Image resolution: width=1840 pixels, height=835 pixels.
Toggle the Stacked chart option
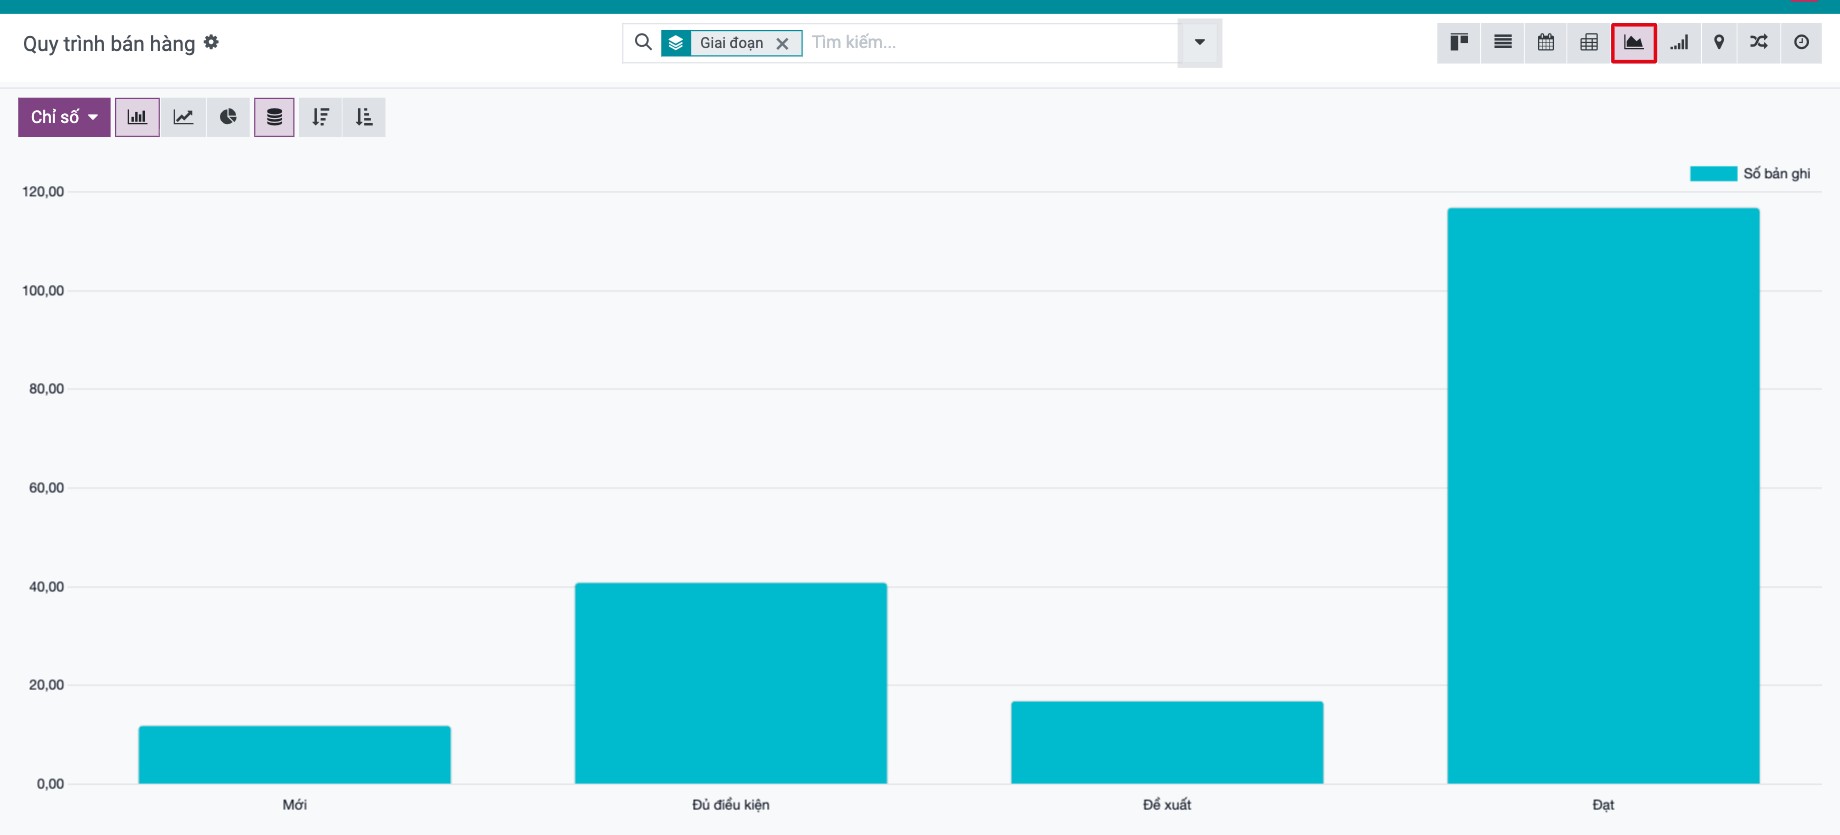pyautogui.click(x=274, y=117)
